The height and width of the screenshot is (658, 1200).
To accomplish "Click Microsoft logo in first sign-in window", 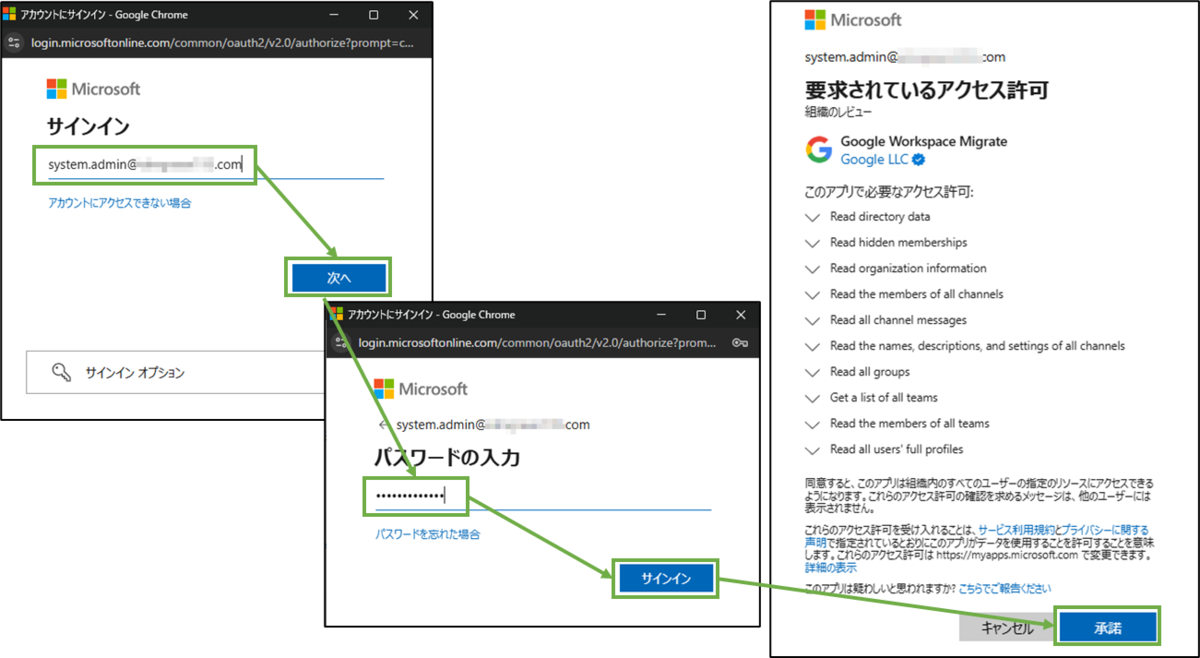I will point(93,89).
